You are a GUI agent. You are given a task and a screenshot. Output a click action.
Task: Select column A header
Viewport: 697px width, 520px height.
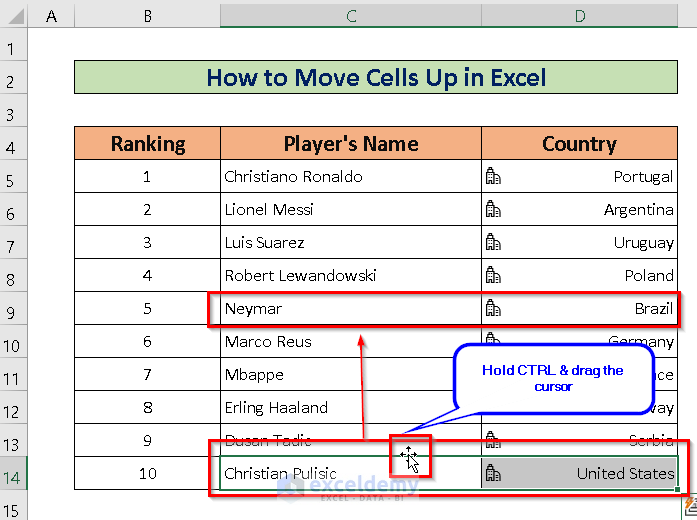tap(51, 16)
